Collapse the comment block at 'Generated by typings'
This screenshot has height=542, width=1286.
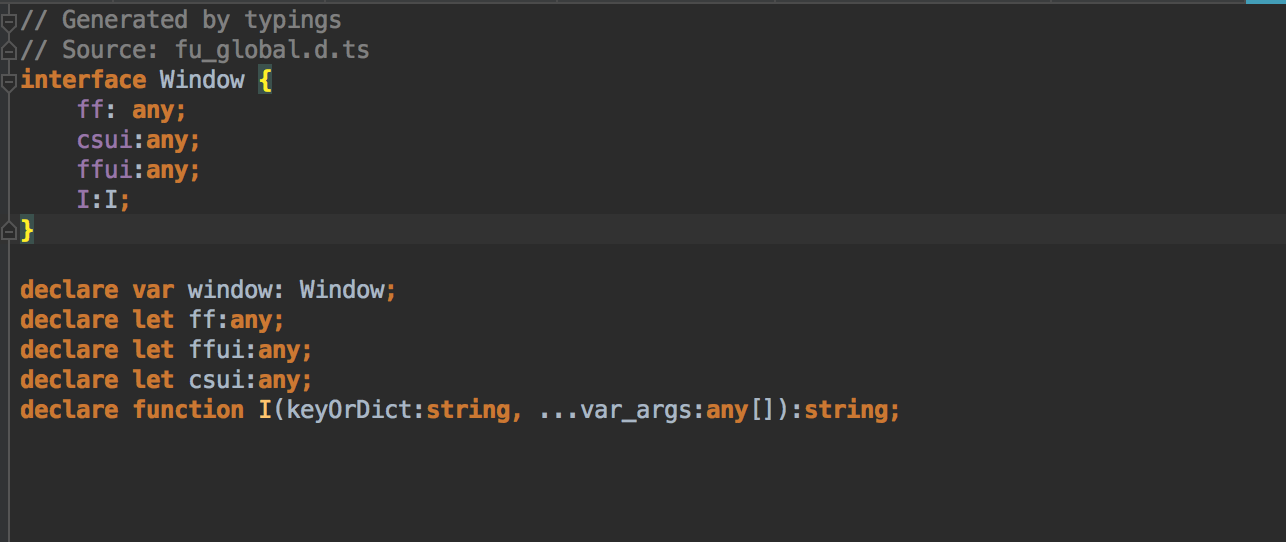coord(9,20)
